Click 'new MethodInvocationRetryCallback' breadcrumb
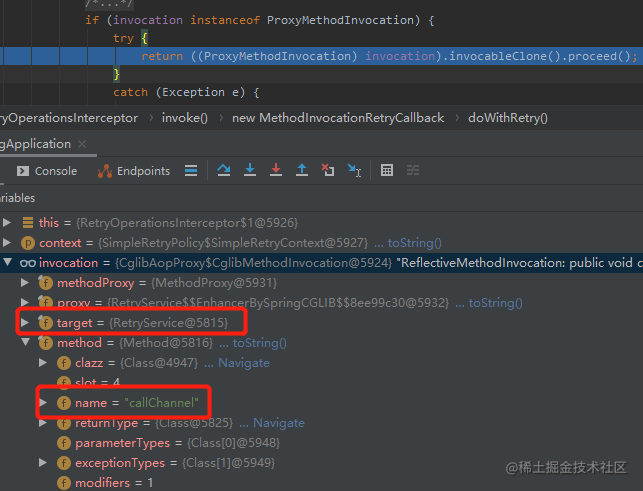The height and width of the screenshot is (491, 643). [338, 118]
